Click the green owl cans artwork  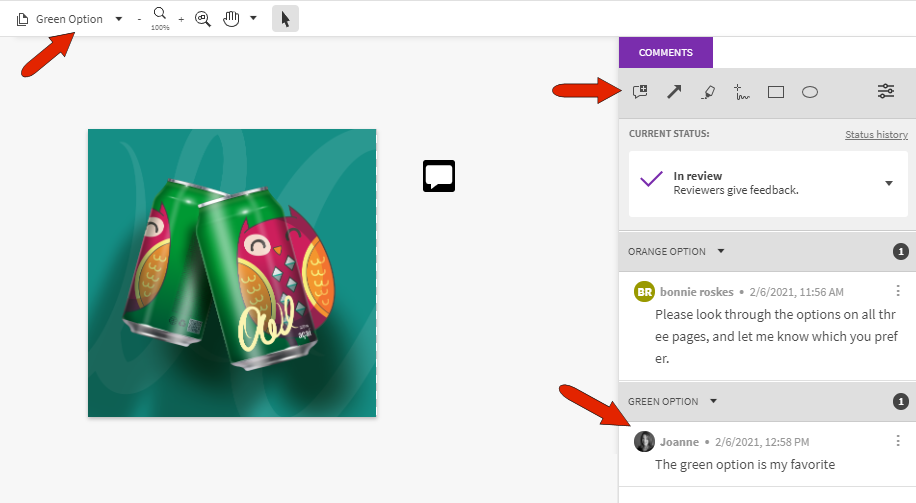[x=232, y=273]
